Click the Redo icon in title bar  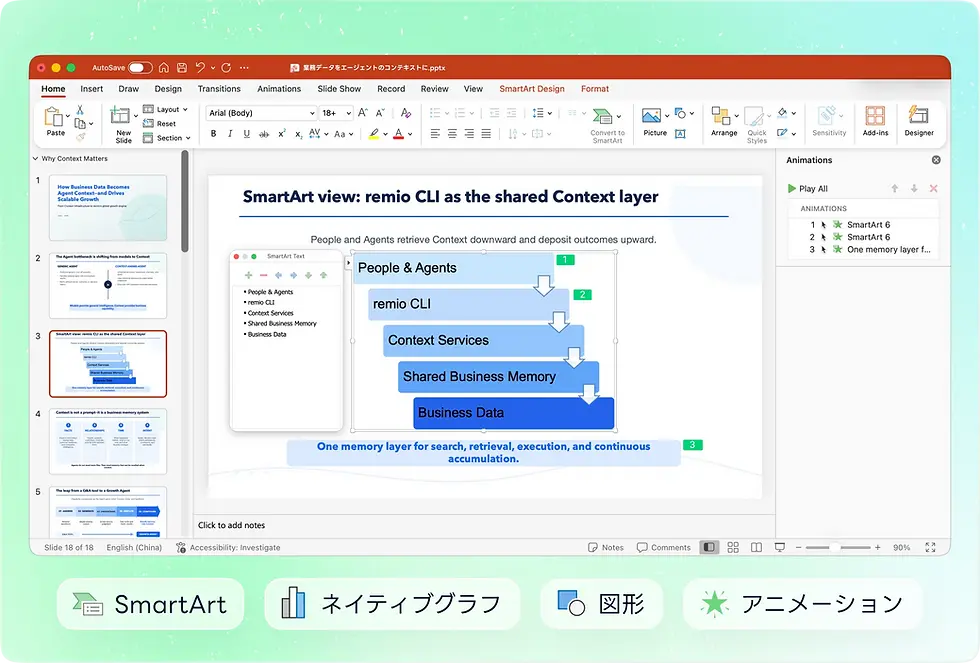226,67
